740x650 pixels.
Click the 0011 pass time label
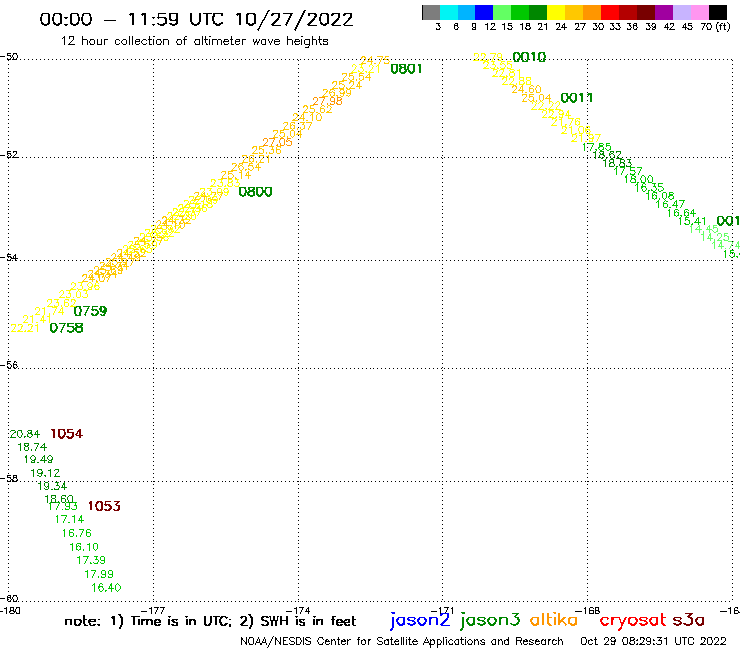click(577, 98)
